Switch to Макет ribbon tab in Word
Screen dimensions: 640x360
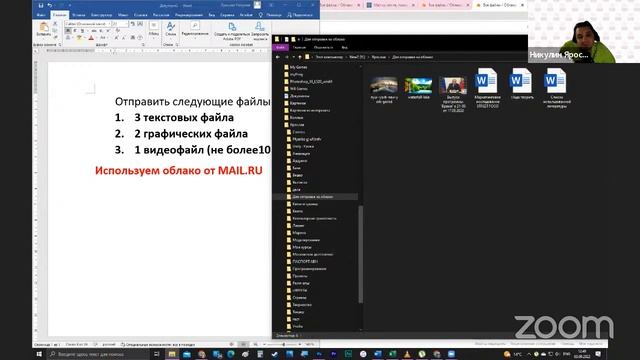(x=123, y=15)
